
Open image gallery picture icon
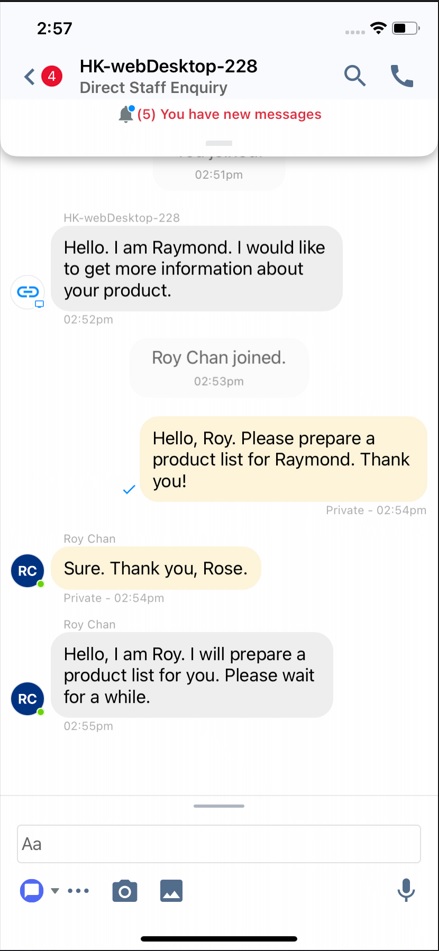(x=171, y=891)
